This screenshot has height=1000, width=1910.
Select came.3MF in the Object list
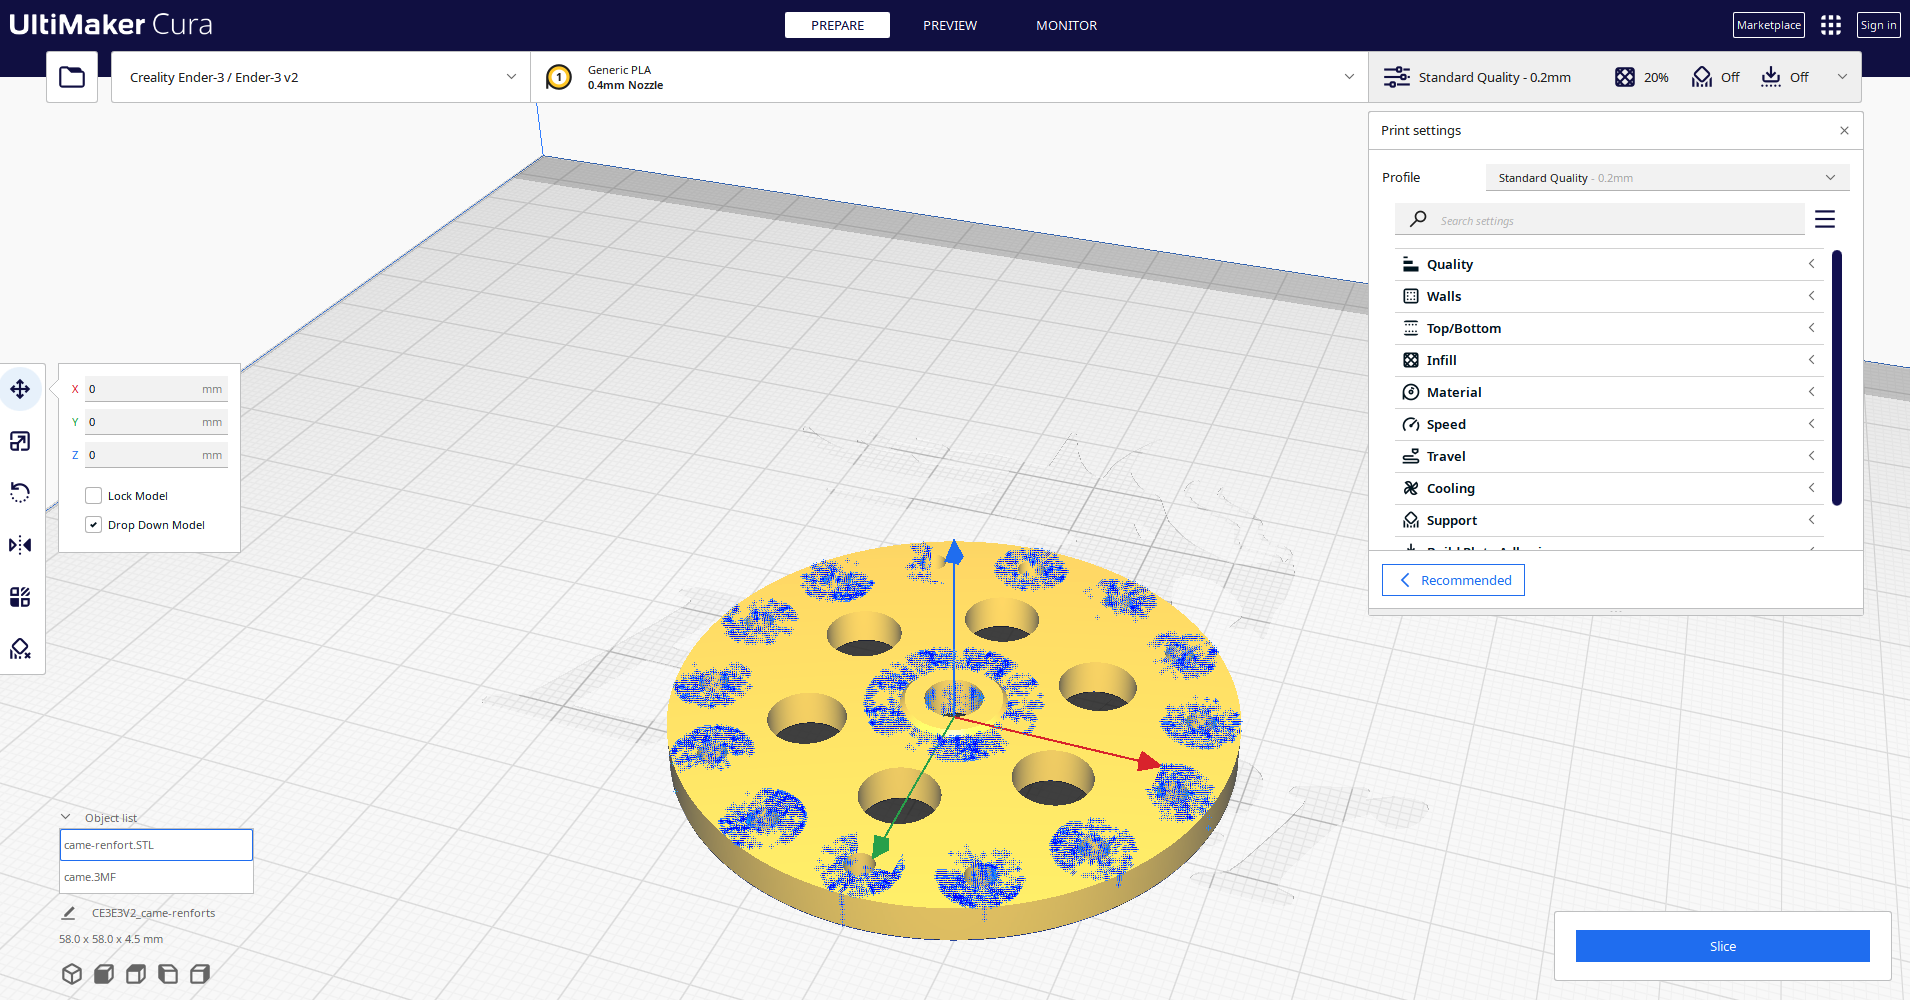[155, 877]
